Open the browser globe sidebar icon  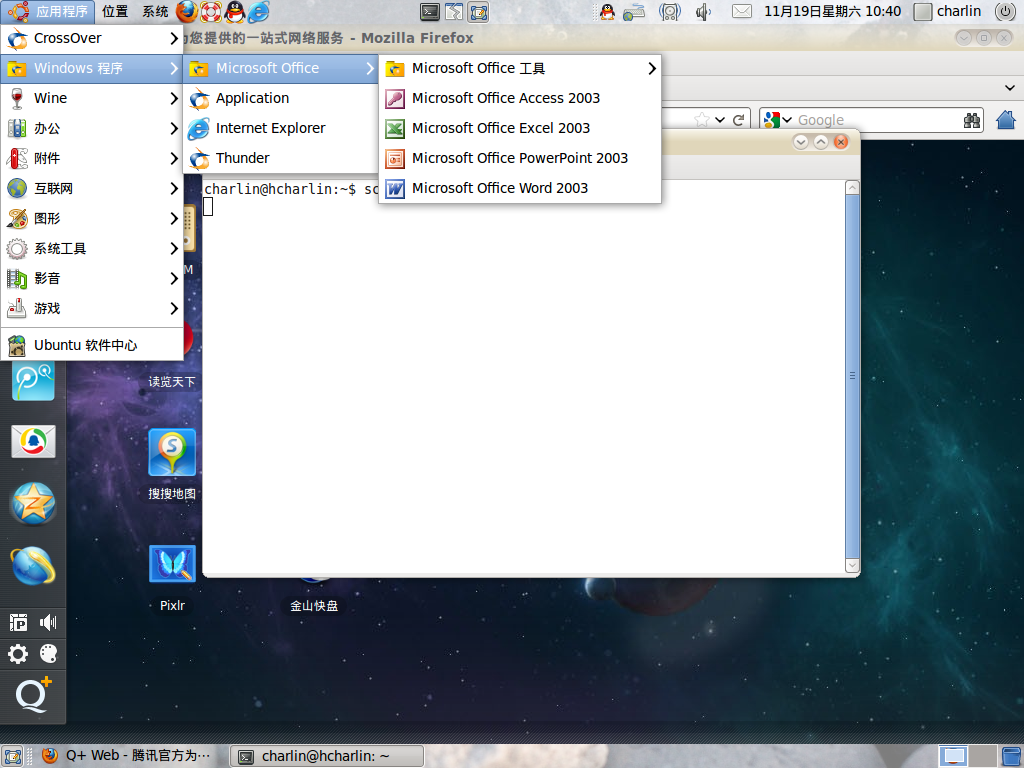tap(33, 566)
